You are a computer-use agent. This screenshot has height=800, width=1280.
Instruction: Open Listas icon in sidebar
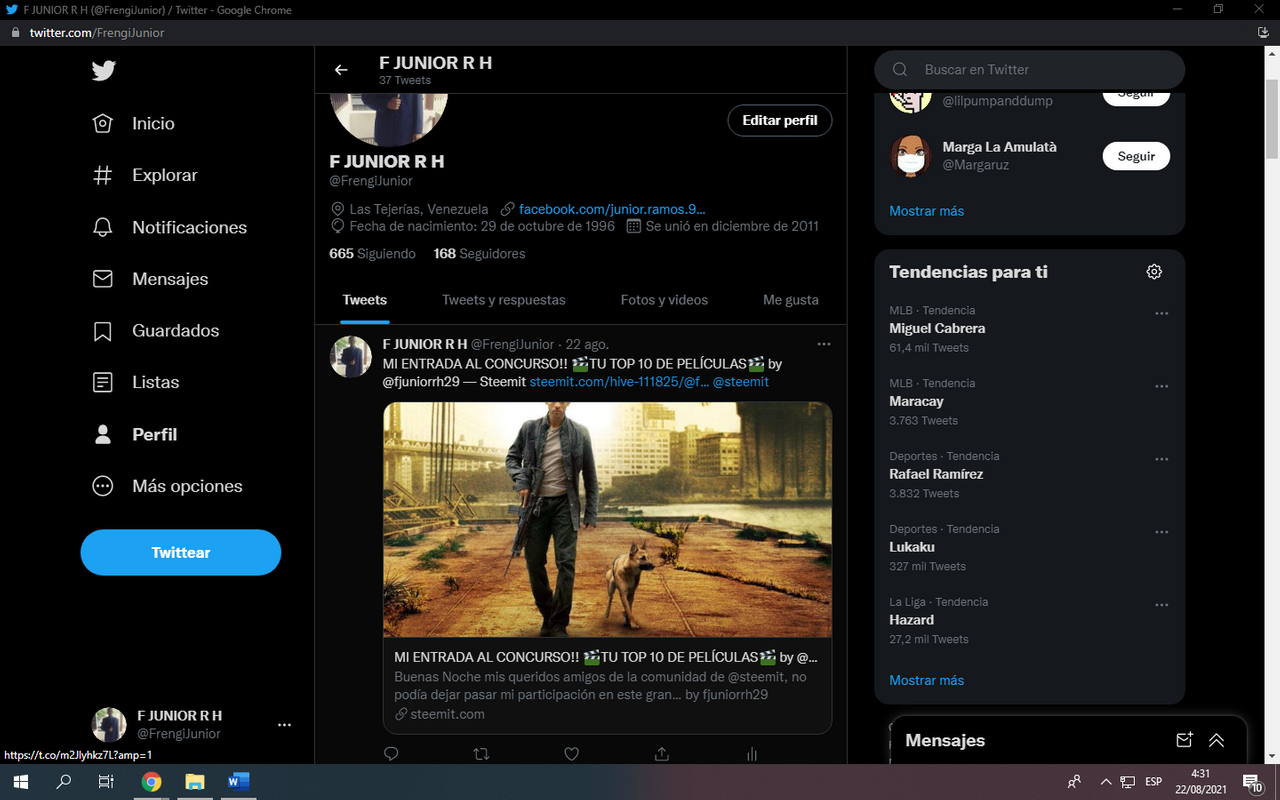tap(102, 382)
